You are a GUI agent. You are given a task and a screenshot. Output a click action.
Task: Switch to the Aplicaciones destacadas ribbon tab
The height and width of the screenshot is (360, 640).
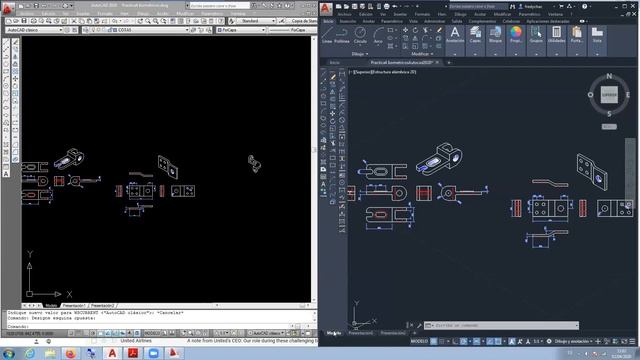[548, 21]
